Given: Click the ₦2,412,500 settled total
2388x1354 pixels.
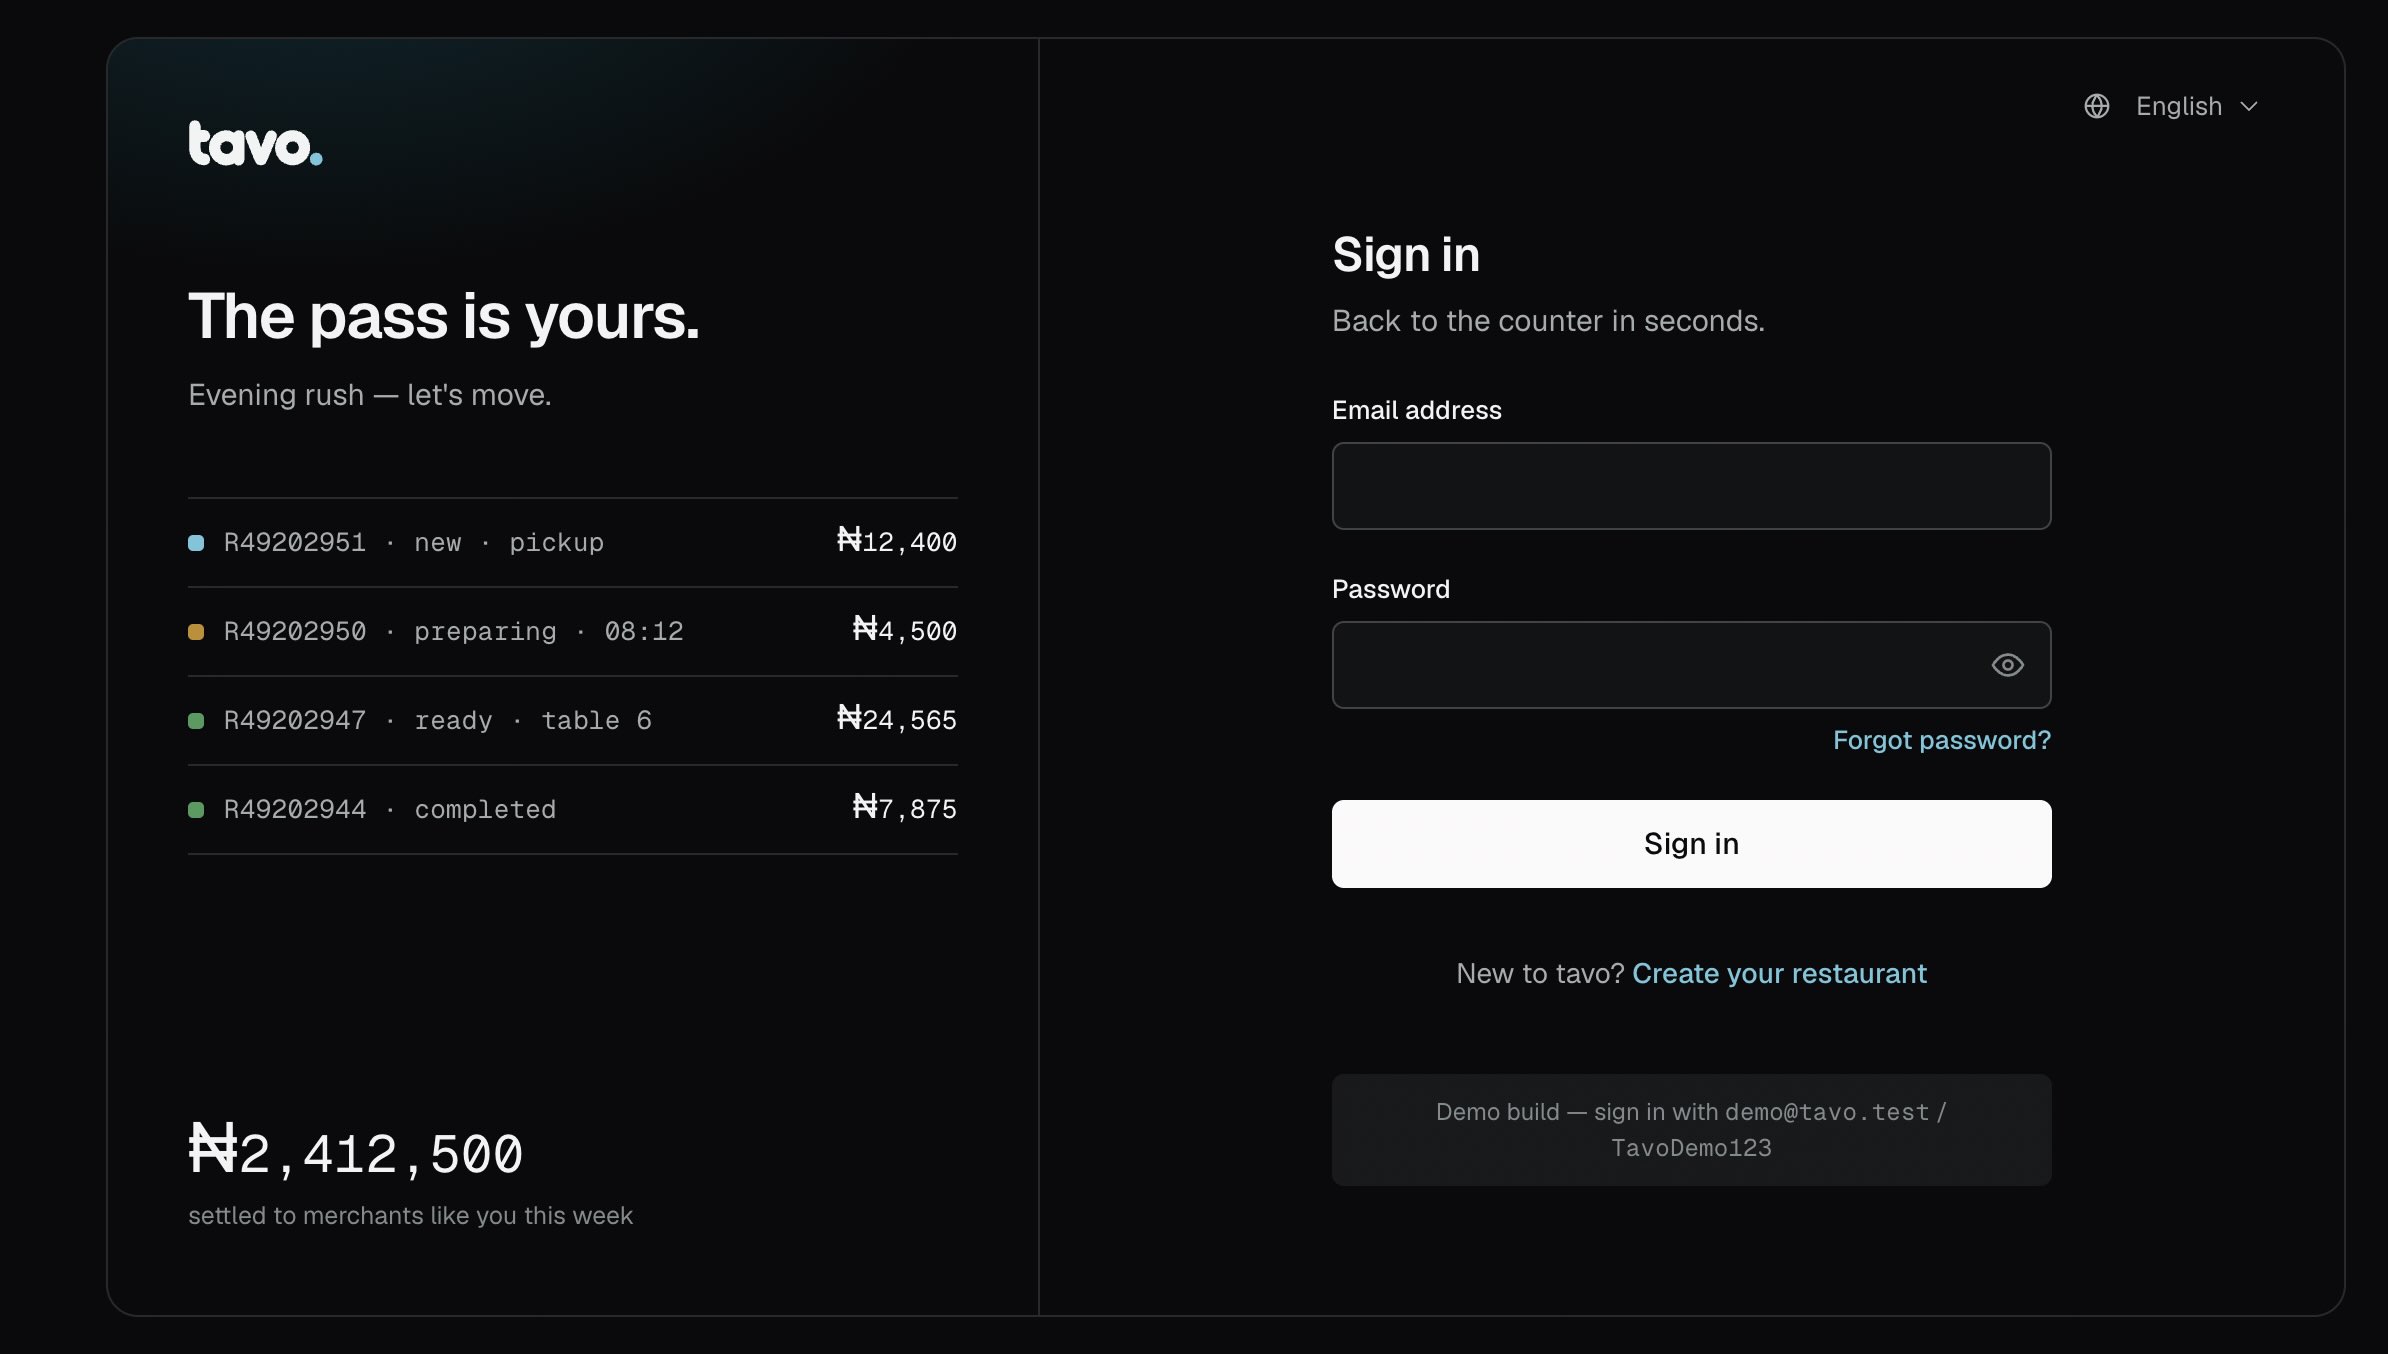Looking at the screenshot, I should (x=355, y=1151).
